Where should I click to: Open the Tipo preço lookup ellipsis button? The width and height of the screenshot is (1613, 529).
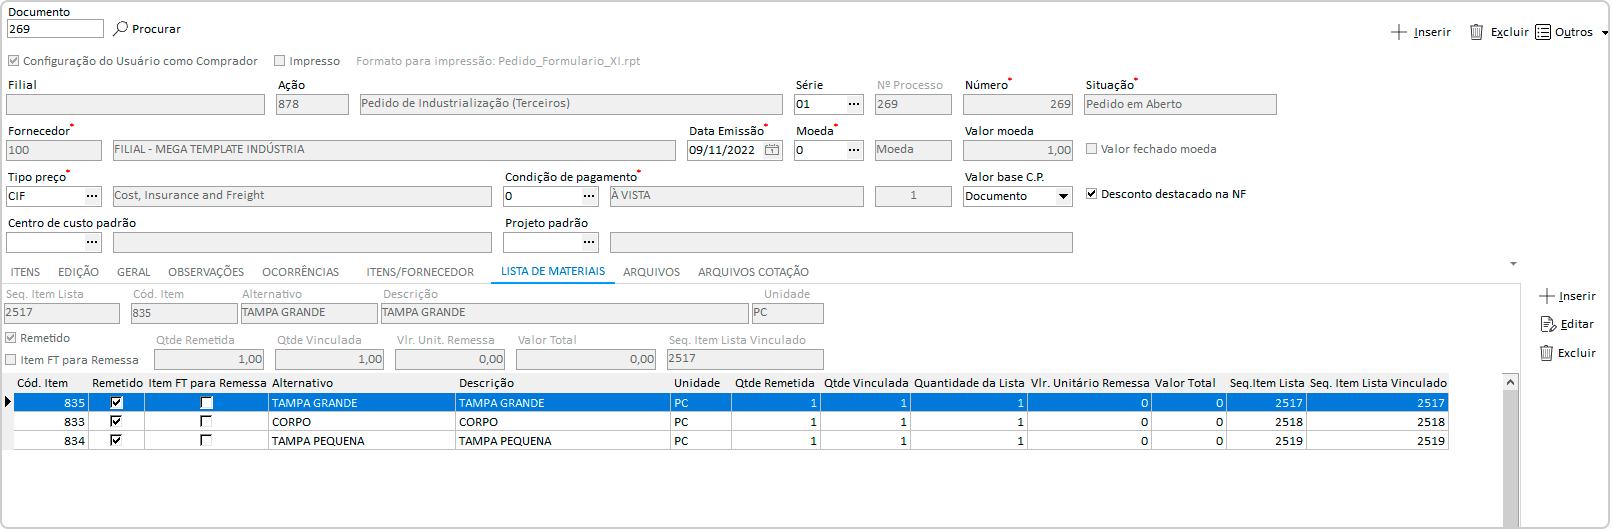(92, 196)
